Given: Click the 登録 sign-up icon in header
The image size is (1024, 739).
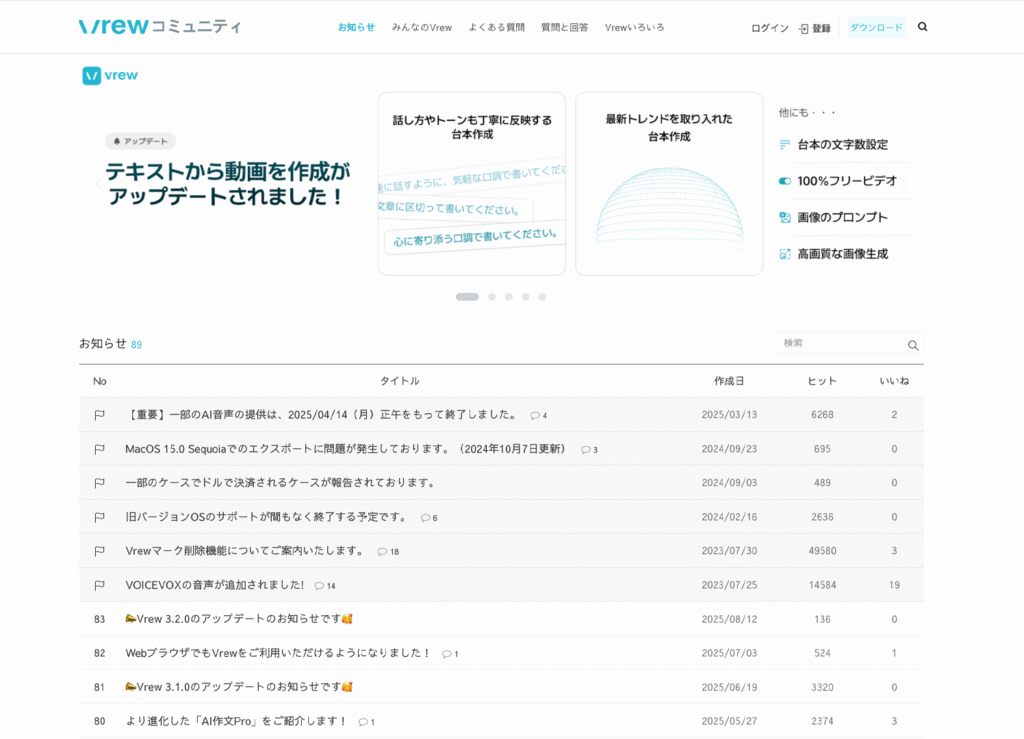Looking at the screenshot, I should click(x=805, y=28).
